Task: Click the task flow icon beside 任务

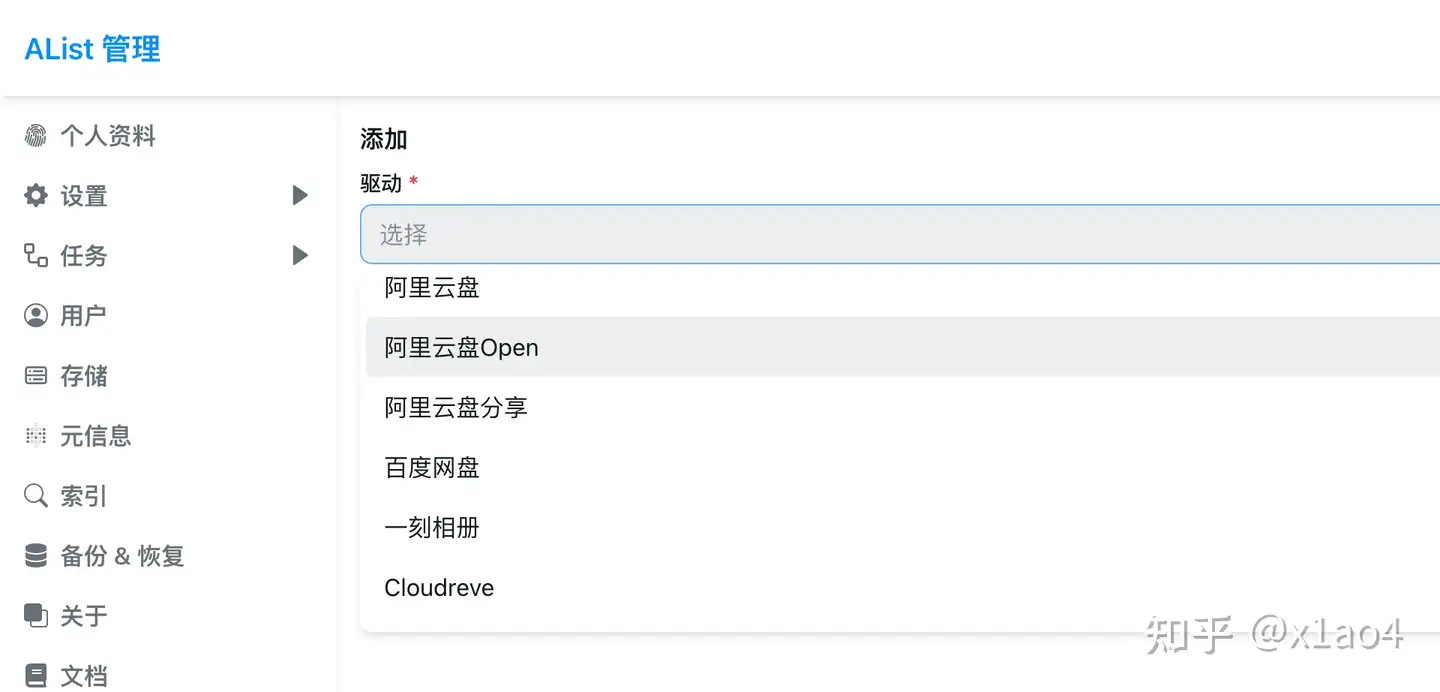Action: (x=36, y=256)
